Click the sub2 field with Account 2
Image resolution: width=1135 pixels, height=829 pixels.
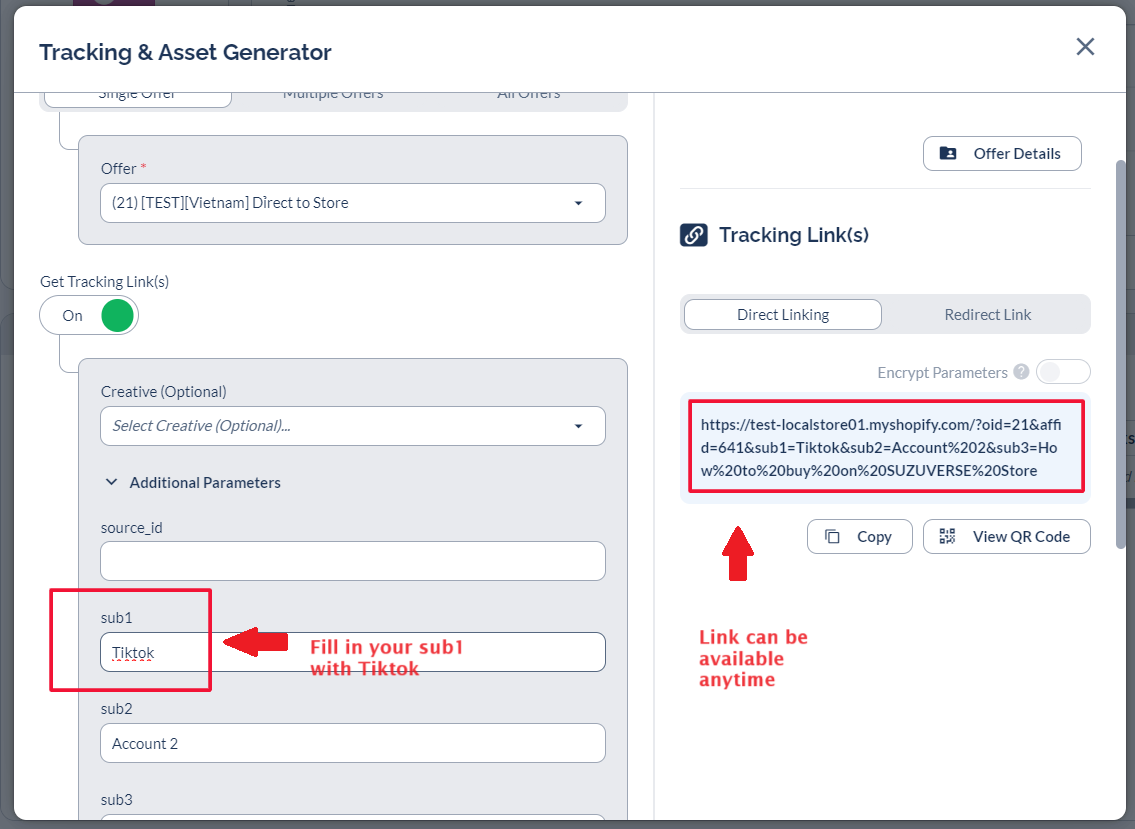[x=352, y=744]
